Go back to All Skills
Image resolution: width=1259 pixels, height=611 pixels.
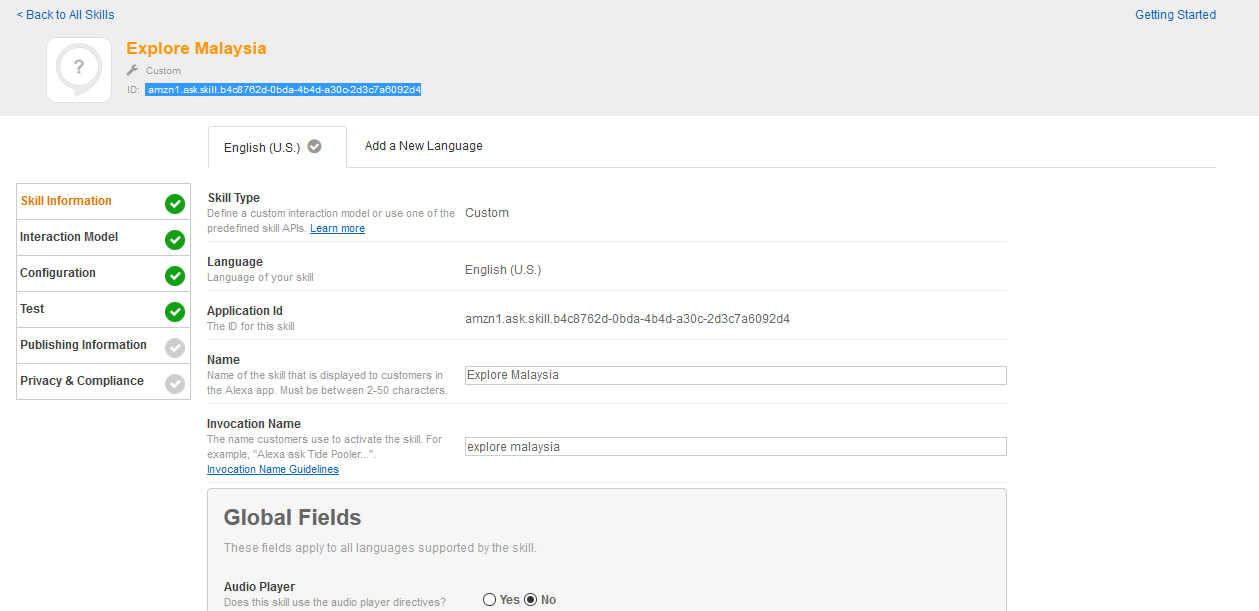click(66, 15)
